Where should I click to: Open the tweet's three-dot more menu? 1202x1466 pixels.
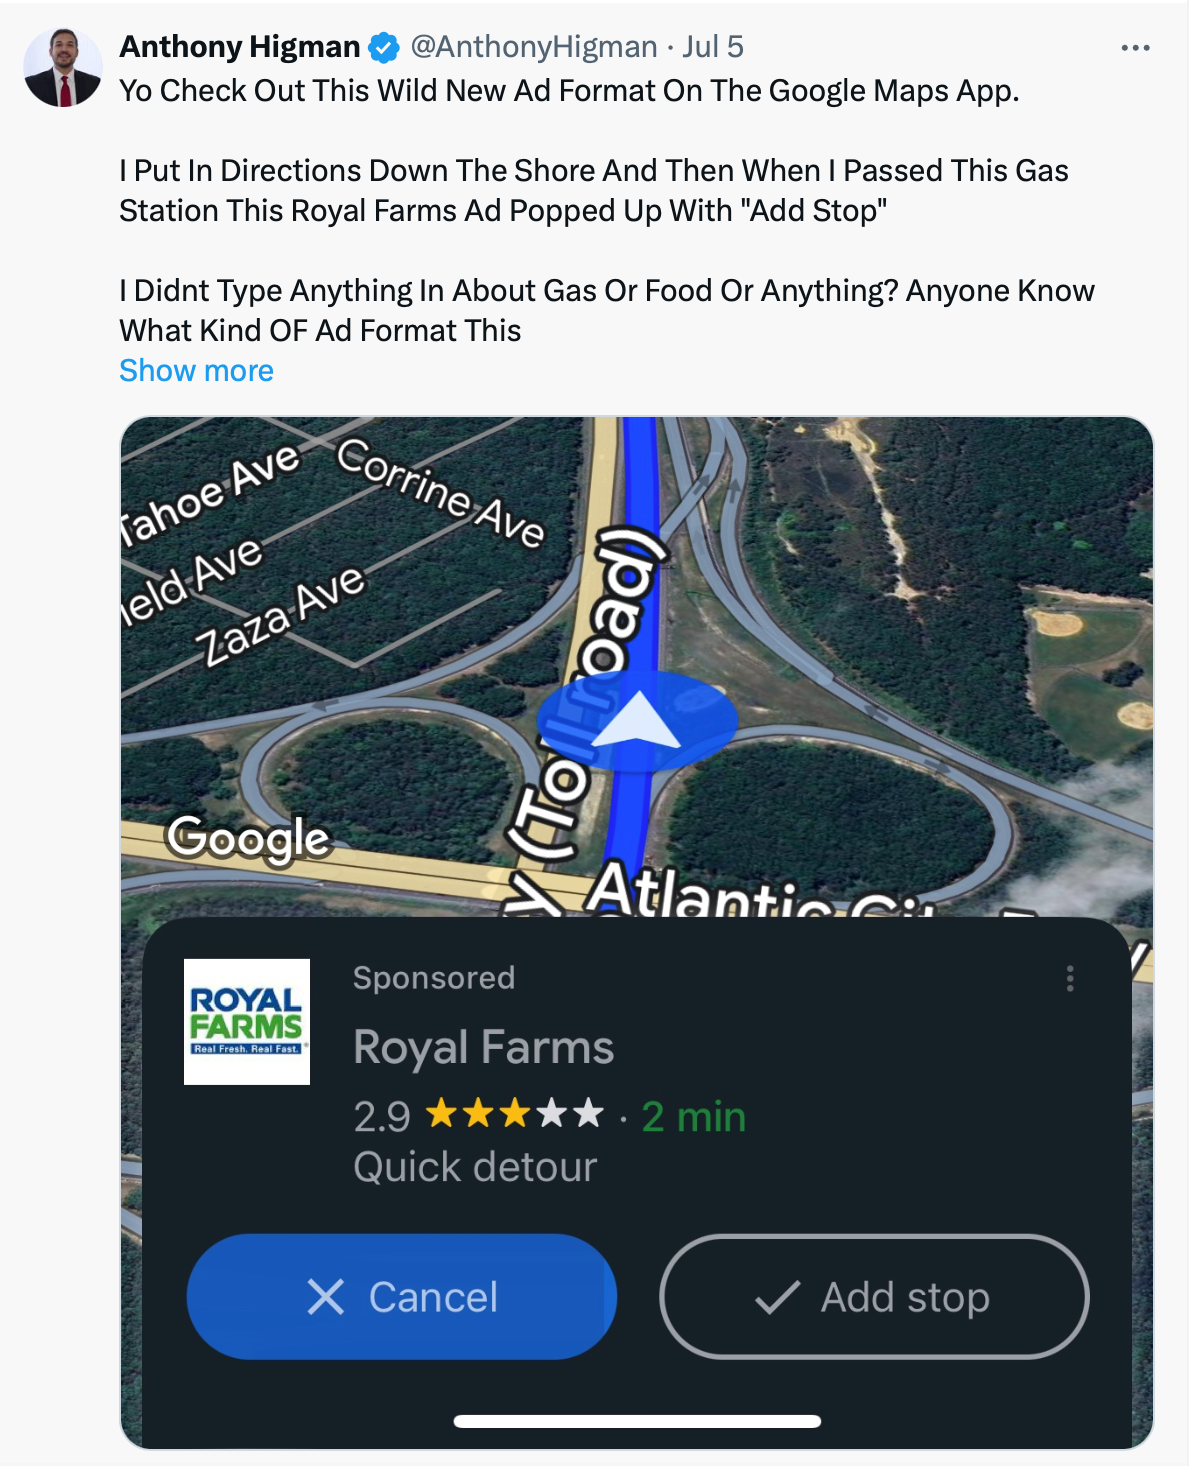pyautogui.click(x=1135, y=48)
